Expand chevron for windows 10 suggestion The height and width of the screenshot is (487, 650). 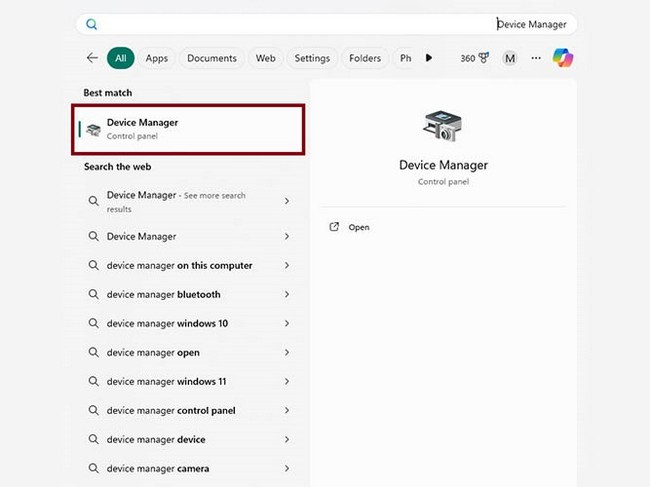[287, 323]
